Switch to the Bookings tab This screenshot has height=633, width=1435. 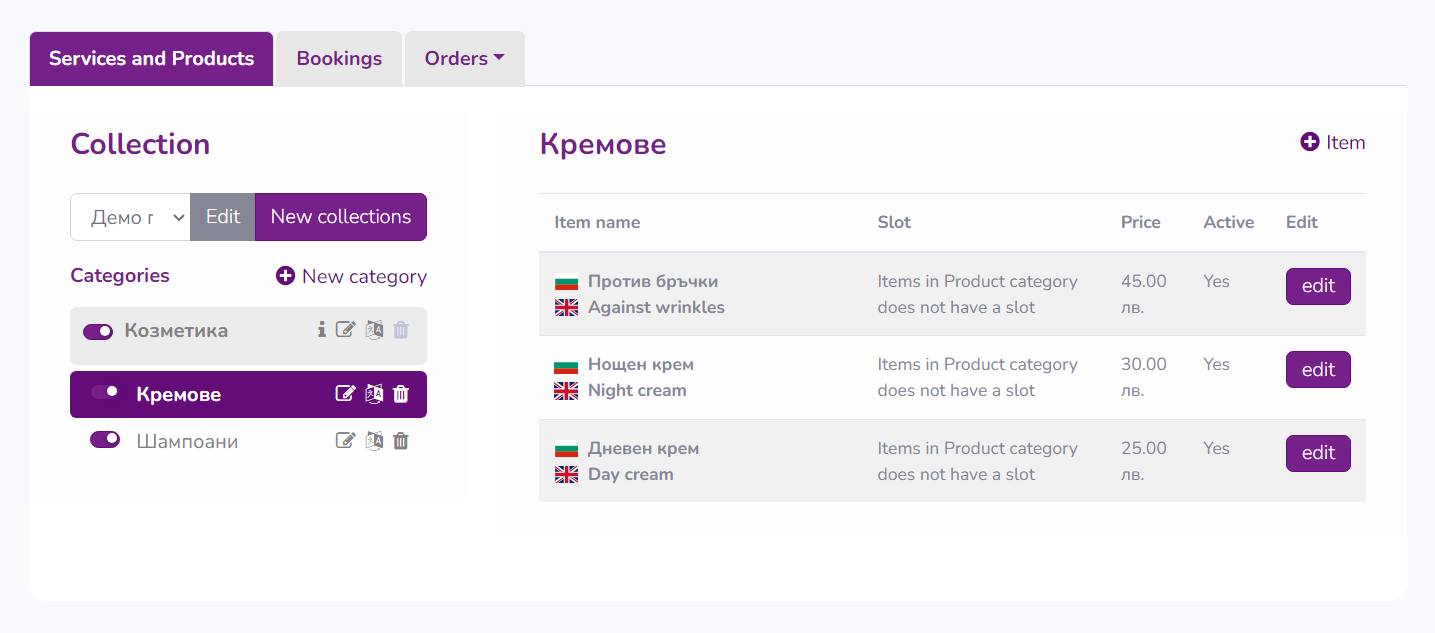(338, 58)
